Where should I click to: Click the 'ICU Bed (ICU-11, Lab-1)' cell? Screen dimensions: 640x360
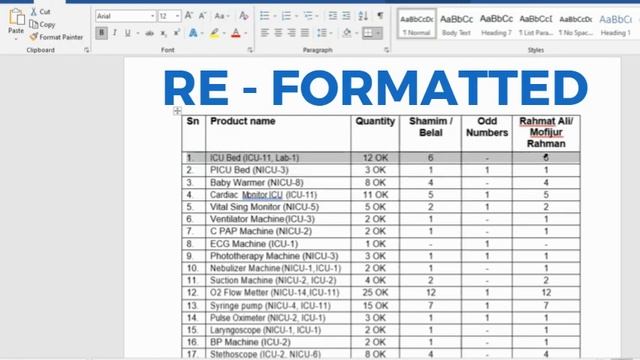278,158
